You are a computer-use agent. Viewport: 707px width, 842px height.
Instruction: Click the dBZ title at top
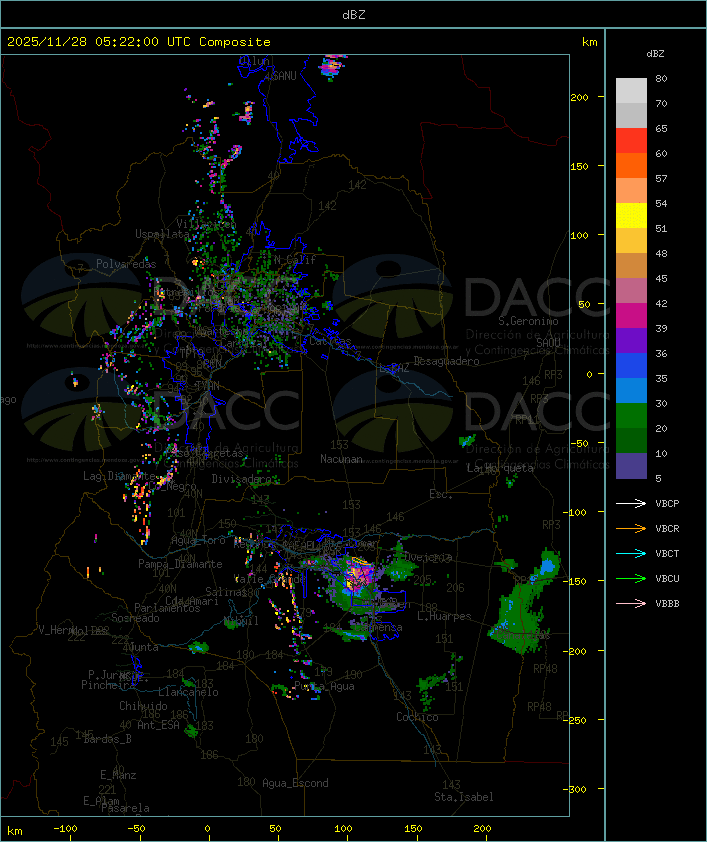point(354,15)
